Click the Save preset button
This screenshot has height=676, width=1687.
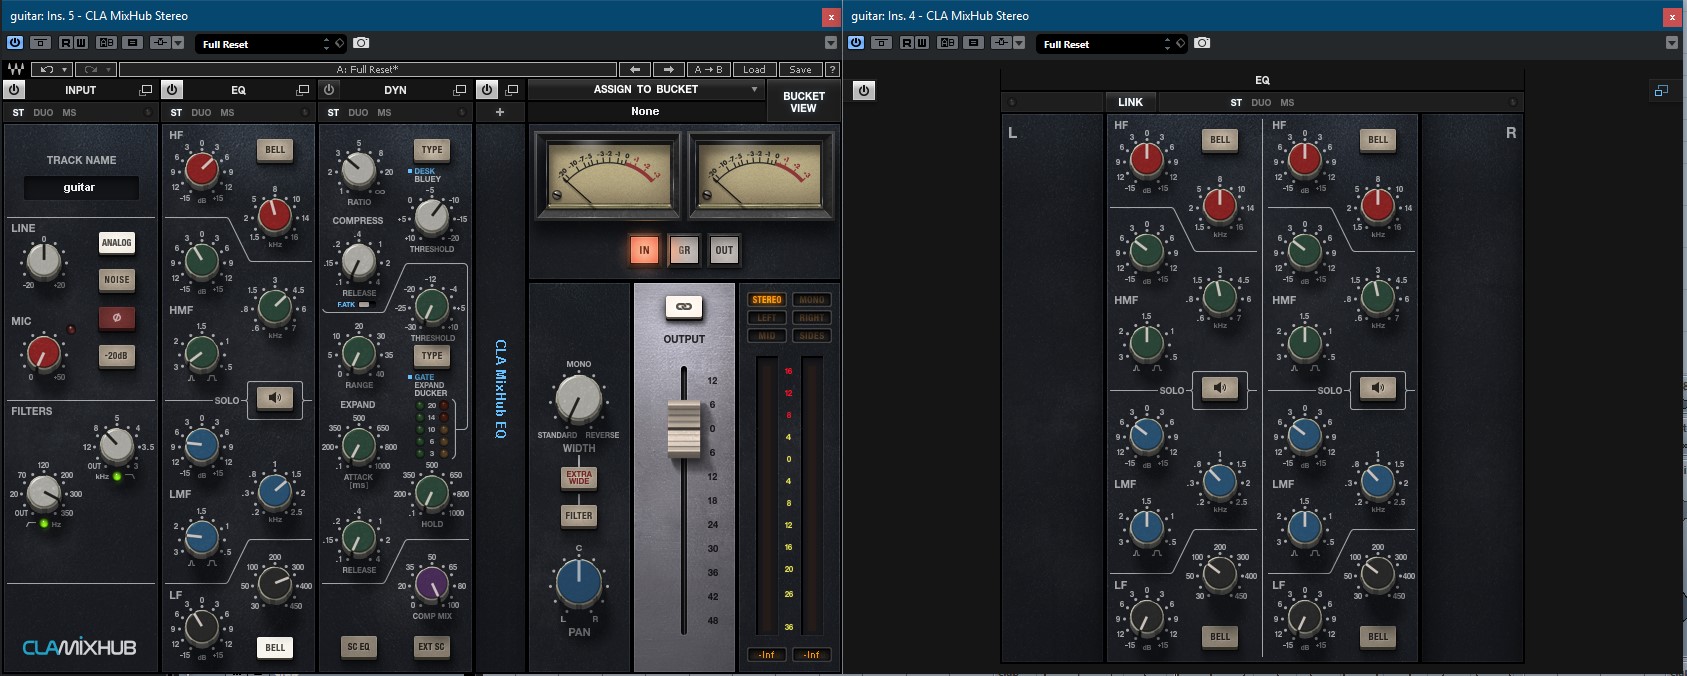point(800,69)
